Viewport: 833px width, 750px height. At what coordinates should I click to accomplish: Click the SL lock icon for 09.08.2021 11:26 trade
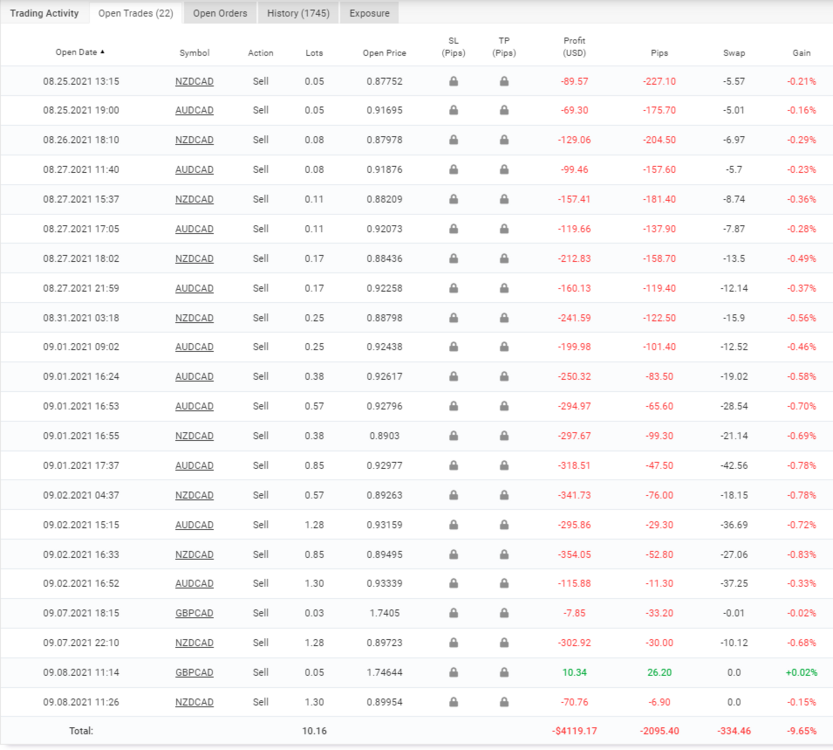point(453,702)
